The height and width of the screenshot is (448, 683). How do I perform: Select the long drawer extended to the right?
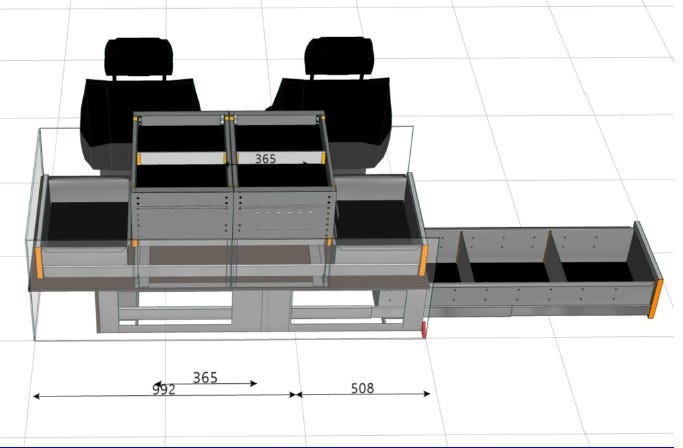click(544, 269)
